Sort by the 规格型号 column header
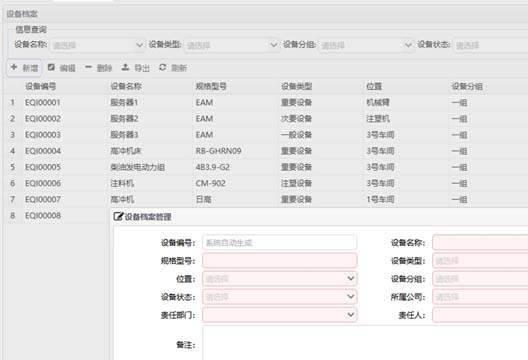Image resolution: width=528 pixels, height=360 pixels. [x=211, y=87]
